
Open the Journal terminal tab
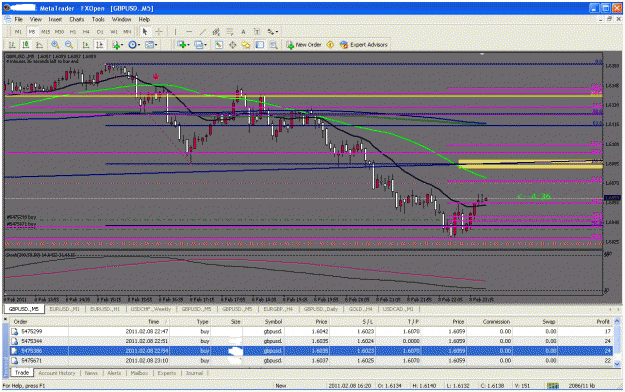tap(194, 373)
